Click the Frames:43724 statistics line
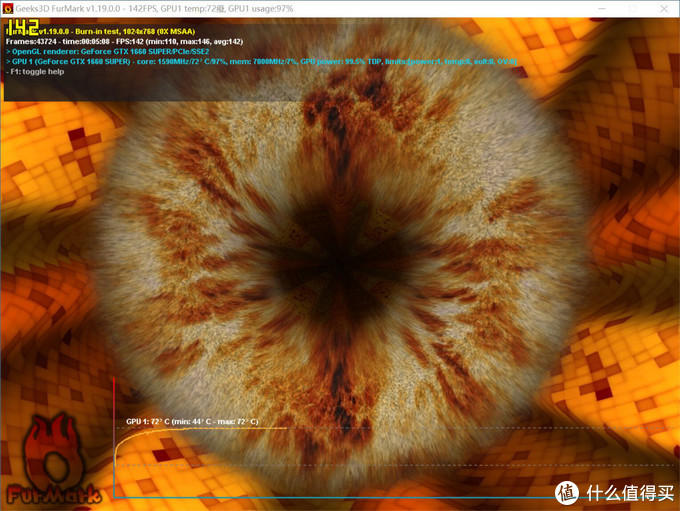Image resolution: width=680 pixels, height=511 pixels. point(124,42)
